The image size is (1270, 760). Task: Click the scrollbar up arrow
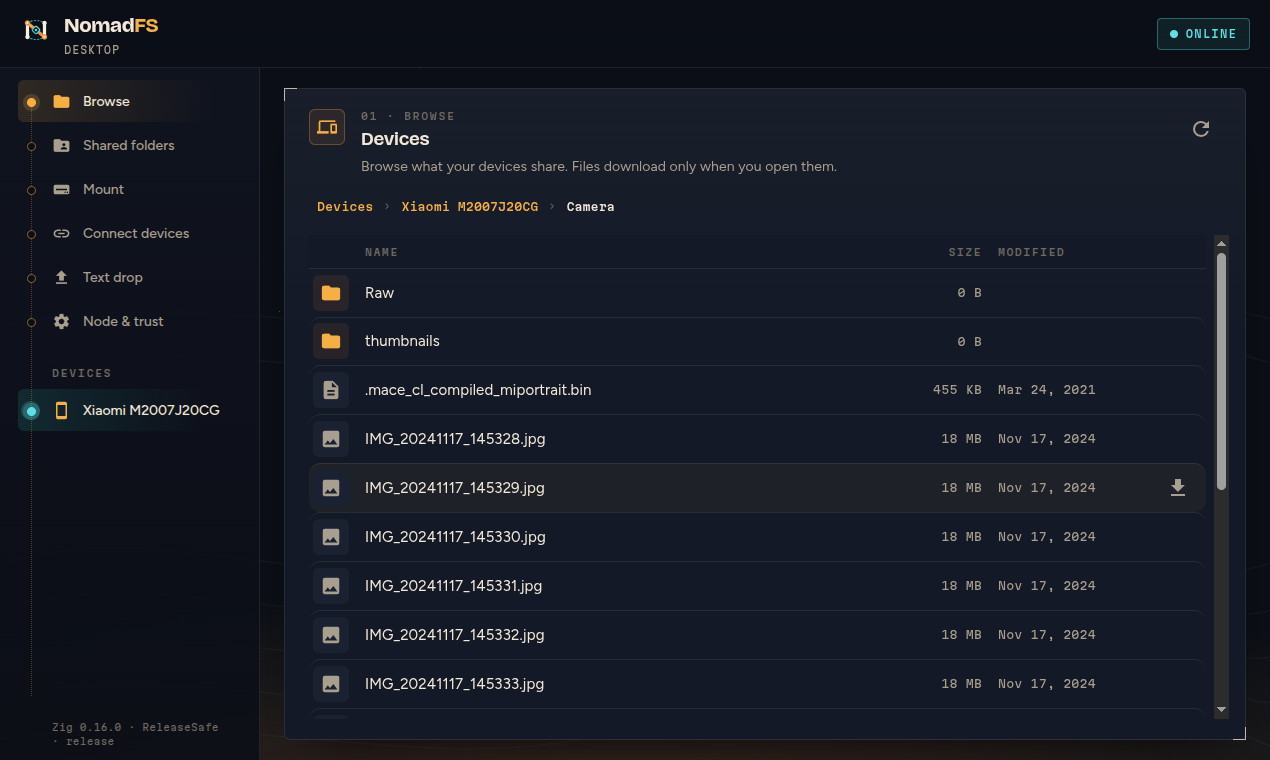tap(1221, 243)
